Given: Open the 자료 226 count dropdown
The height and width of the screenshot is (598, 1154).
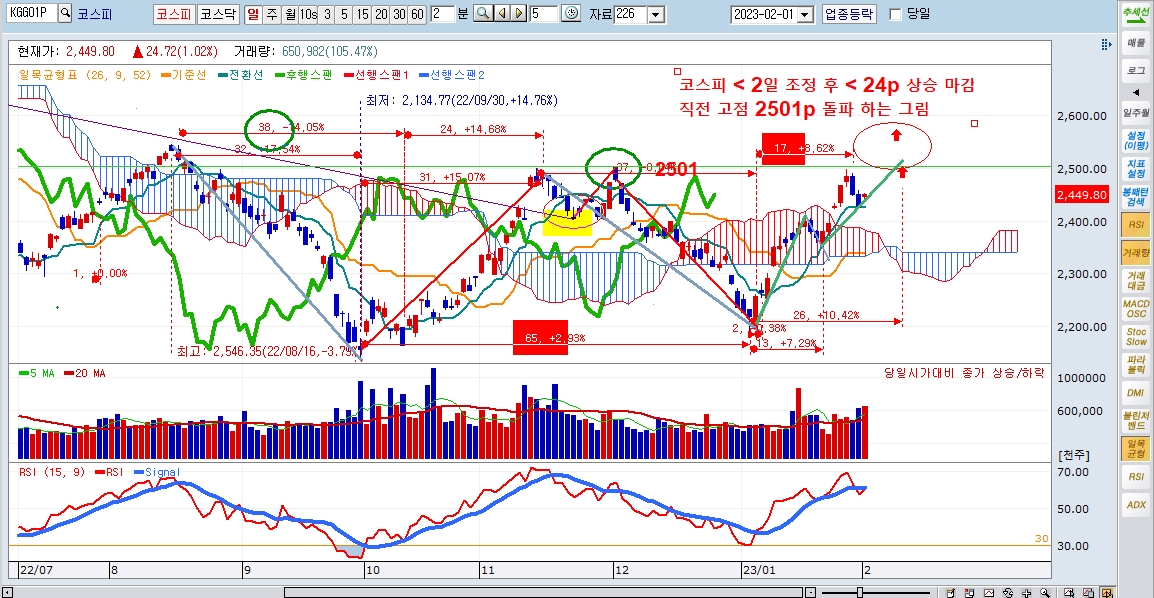Looking at the screenshot, I should (656, 14).
